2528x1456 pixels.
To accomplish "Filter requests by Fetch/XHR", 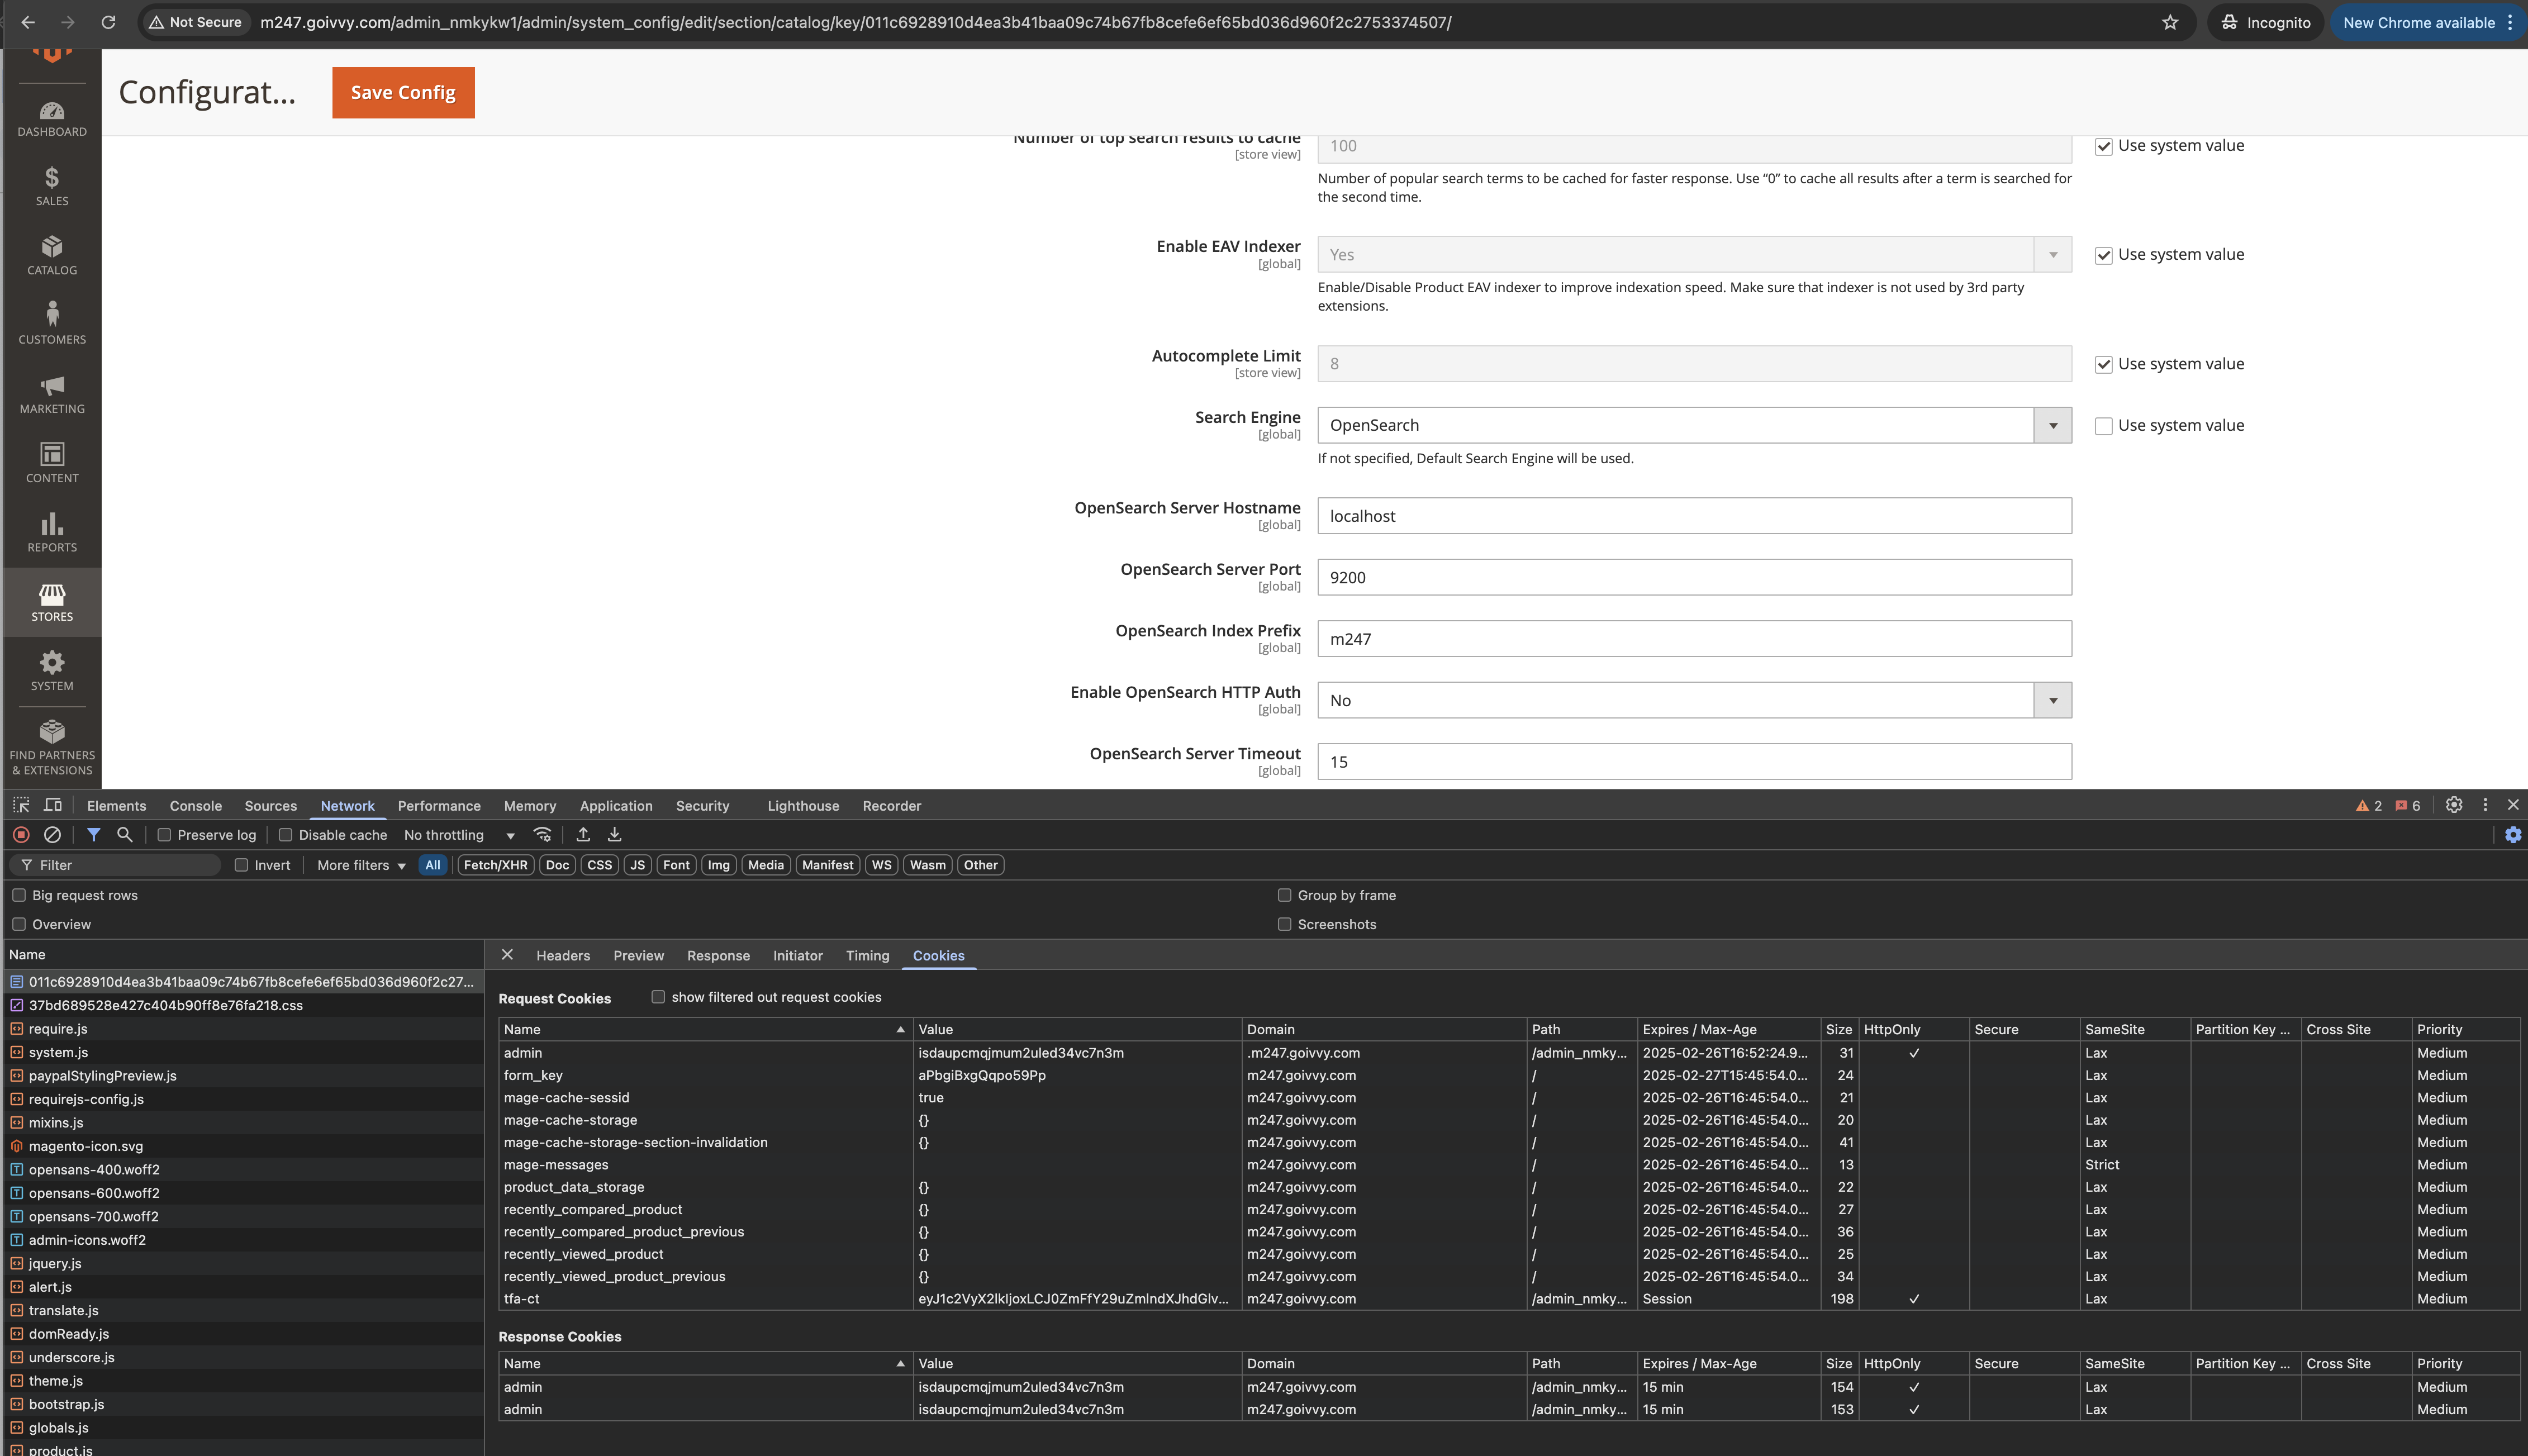I will [x=495, y=865].
